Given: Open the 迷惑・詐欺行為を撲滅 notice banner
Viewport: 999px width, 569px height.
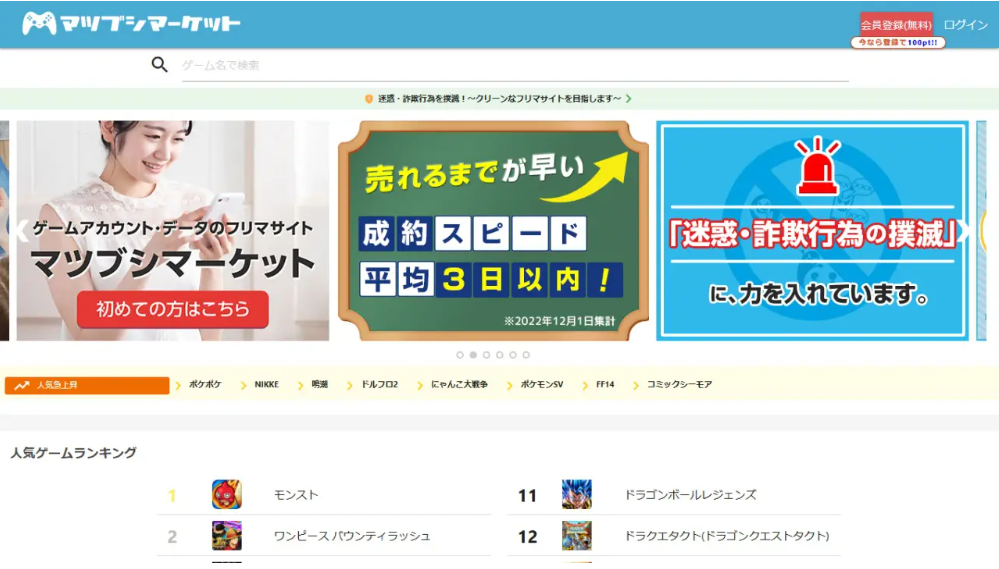Looking at the screenshot, I should 499,99.
